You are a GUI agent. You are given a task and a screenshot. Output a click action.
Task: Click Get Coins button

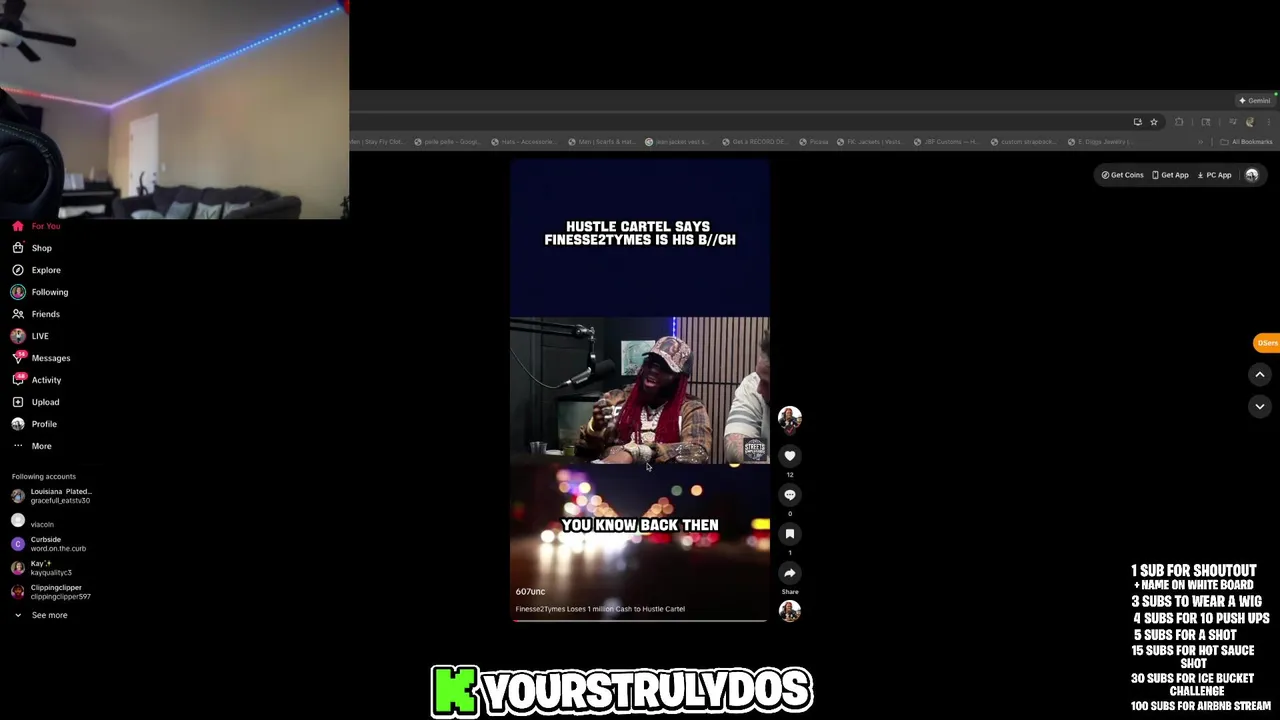tap(1122, 175)
